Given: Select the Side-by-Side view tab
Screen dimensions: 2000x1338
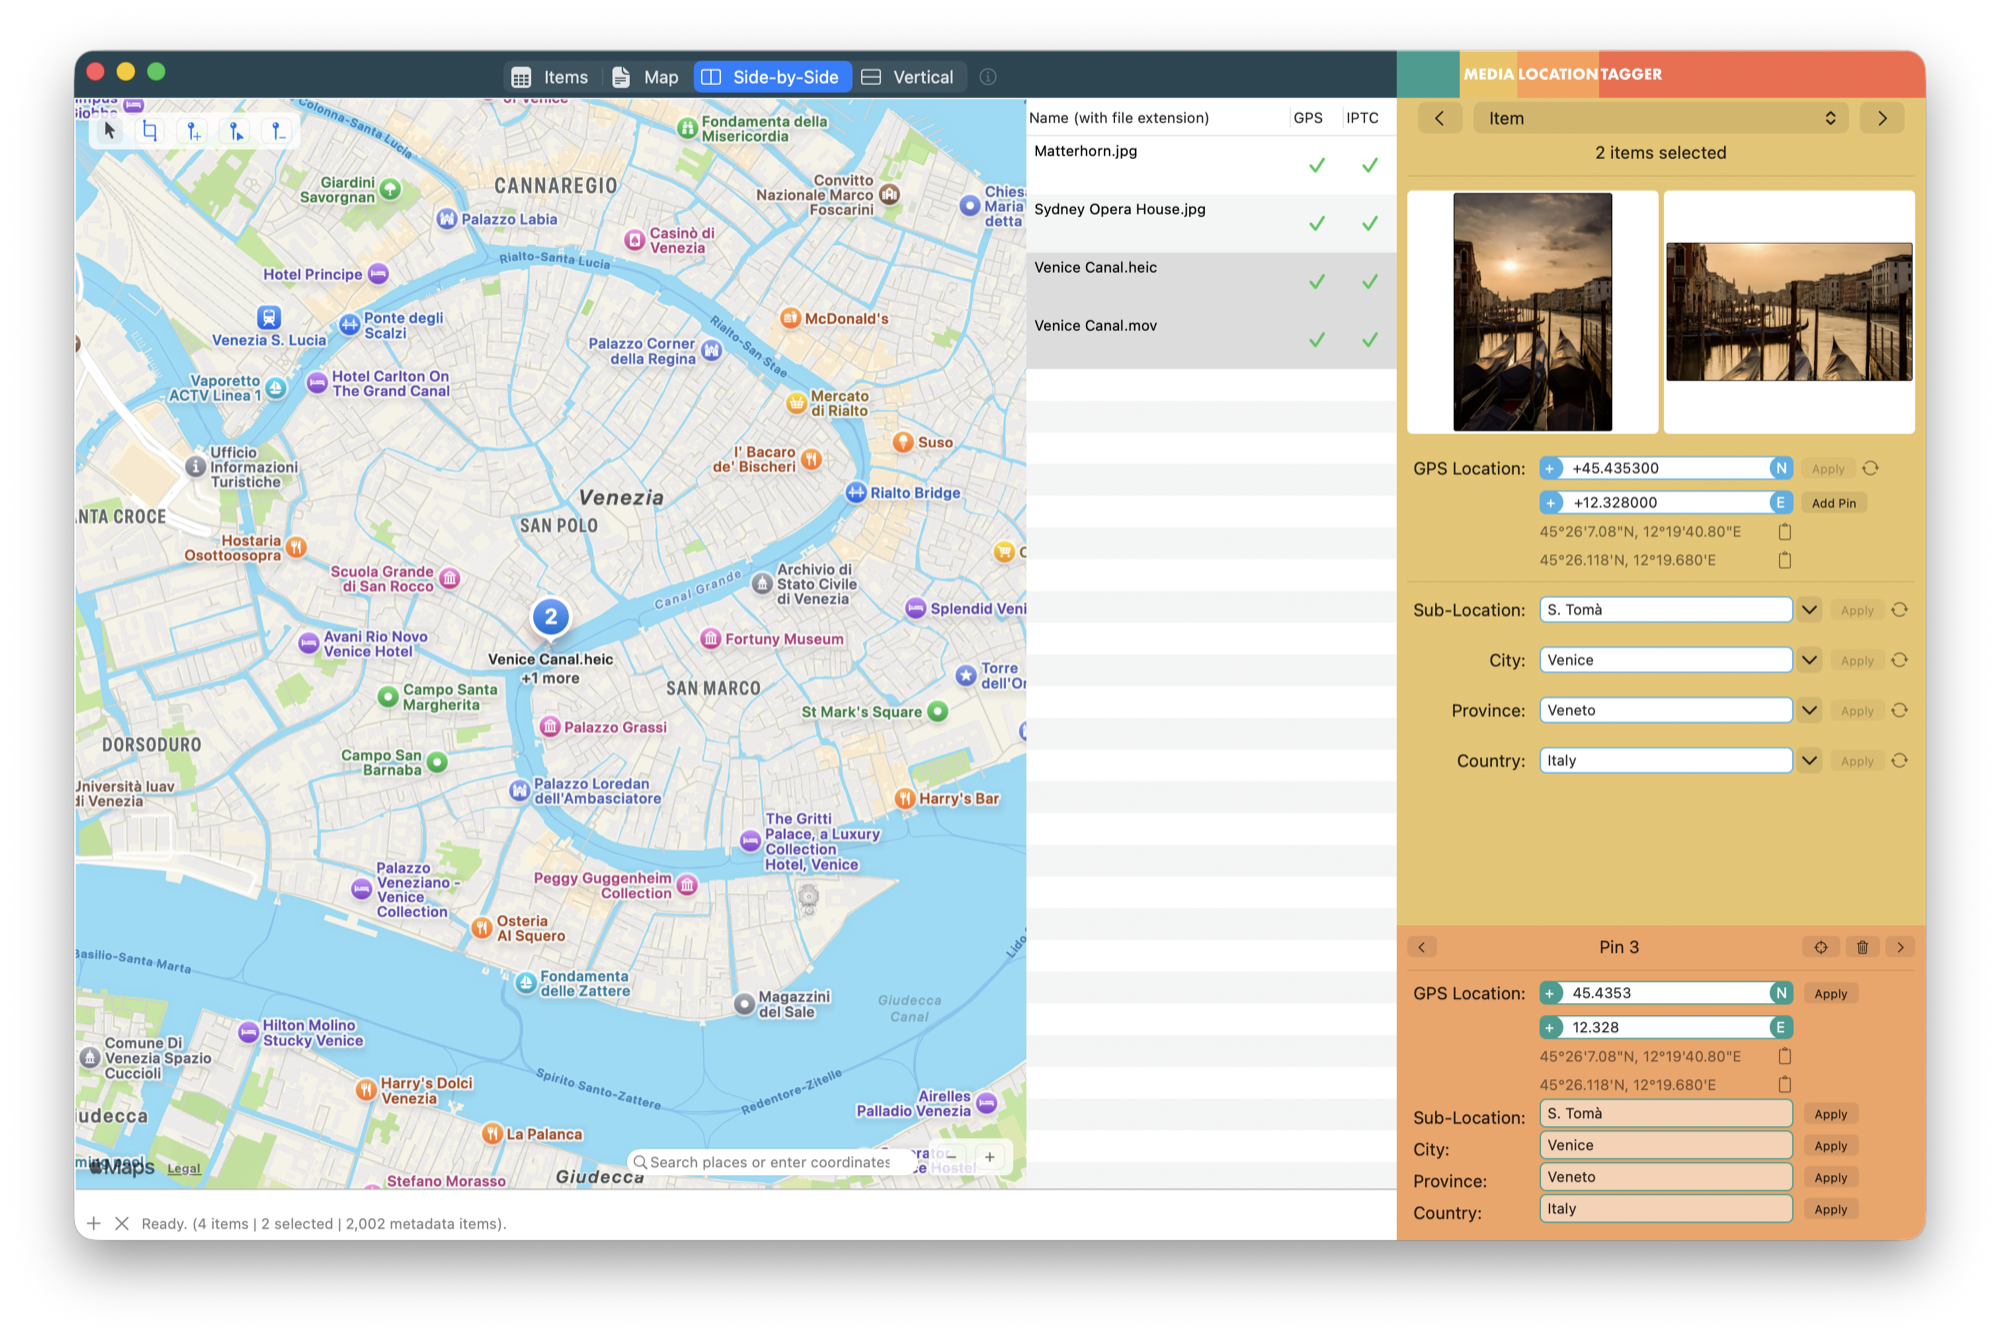Looking at the screenshot, I should click(x=771, y=77).
